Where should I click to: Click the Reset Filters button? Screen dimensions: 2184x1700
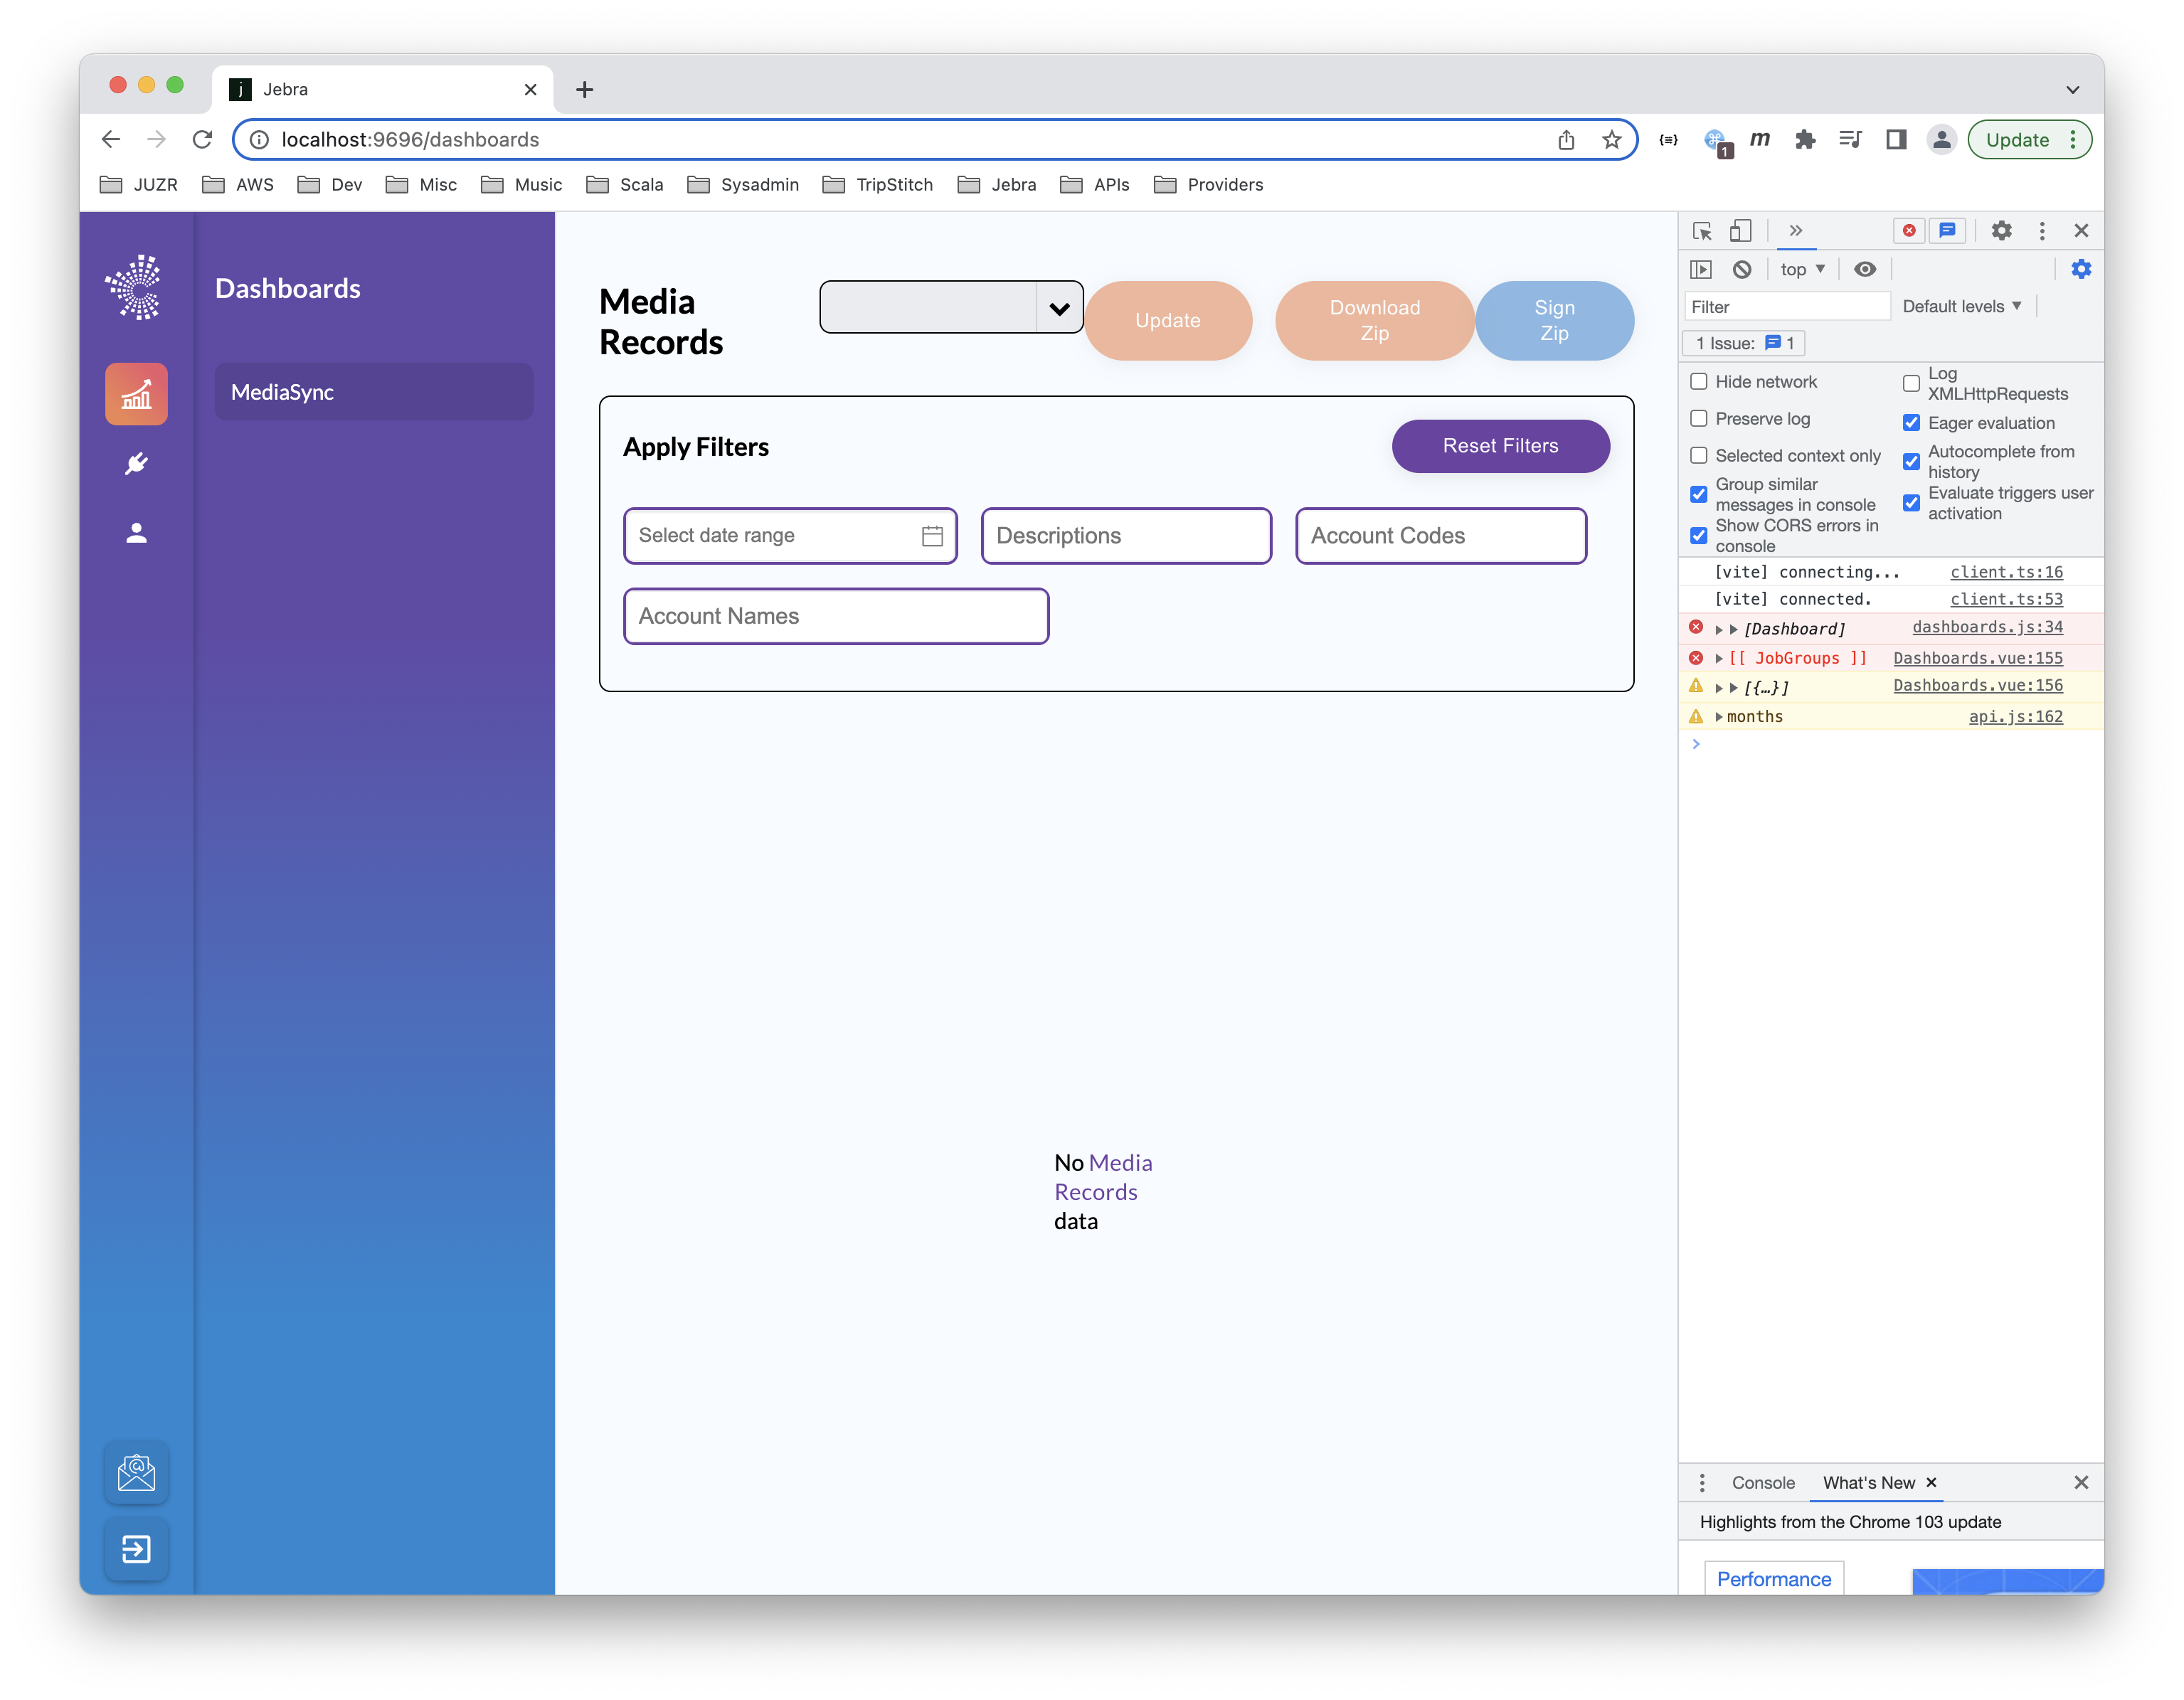tap(1500, 446)
